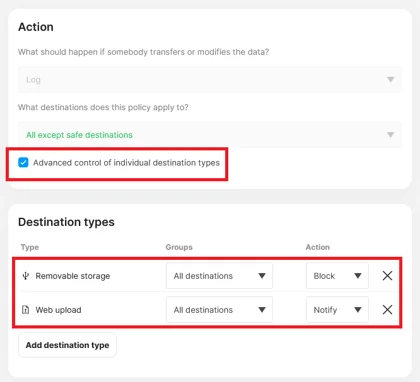Click the arrow of the Notify action dropdown
This screenshot has width=420, height=382.
click(358, 310)
